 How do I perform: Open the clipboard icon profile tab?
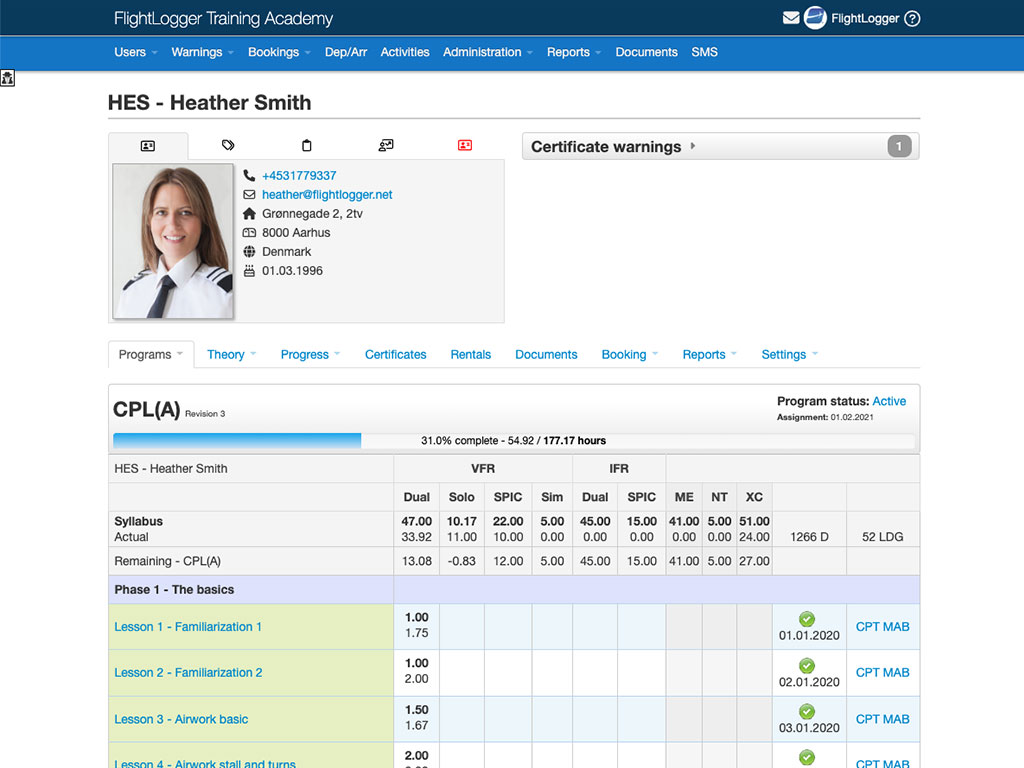[307, 146]
